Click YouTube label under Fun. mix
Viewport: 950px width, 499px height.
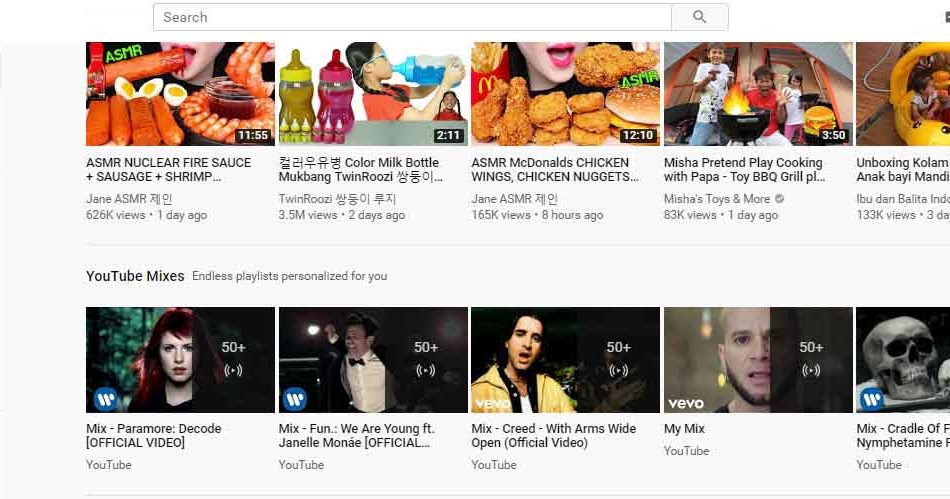coord(301,465)
